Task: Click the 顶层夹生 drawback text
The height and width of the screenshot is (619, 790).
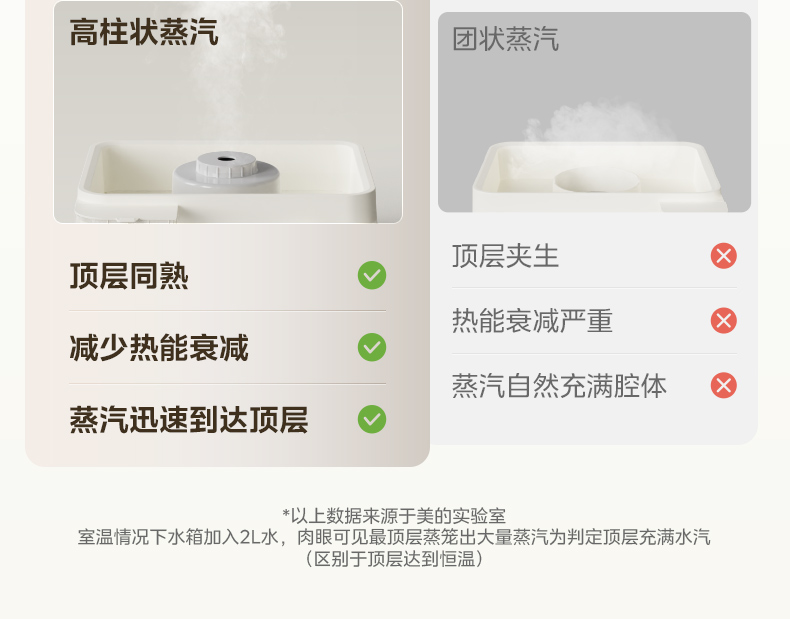Action: coord(505,256)
